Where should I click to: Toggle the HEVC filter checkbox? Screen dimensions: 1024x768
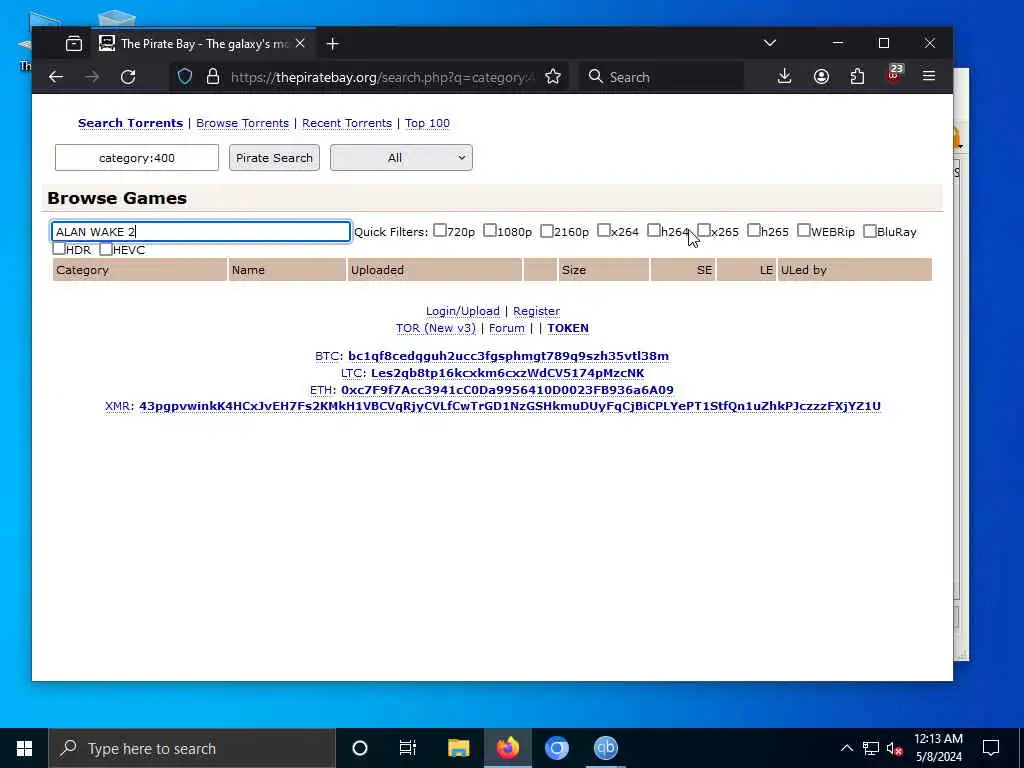pos(106,249)
